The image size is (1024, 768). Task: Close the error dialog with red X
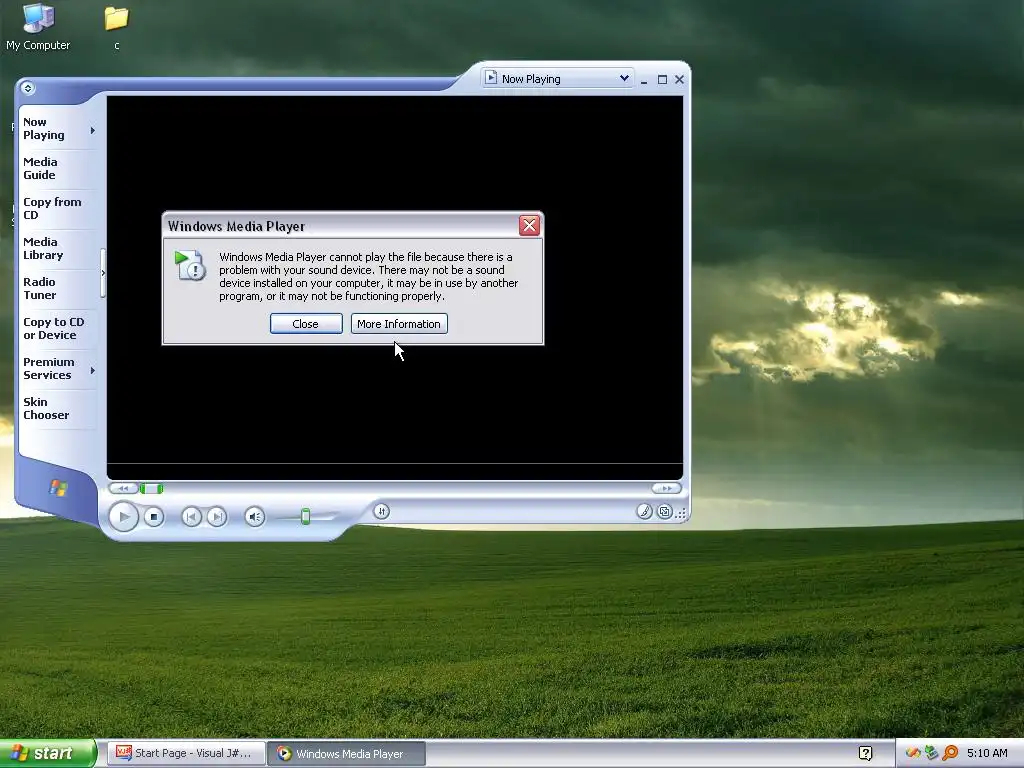[x=529, y=225]
